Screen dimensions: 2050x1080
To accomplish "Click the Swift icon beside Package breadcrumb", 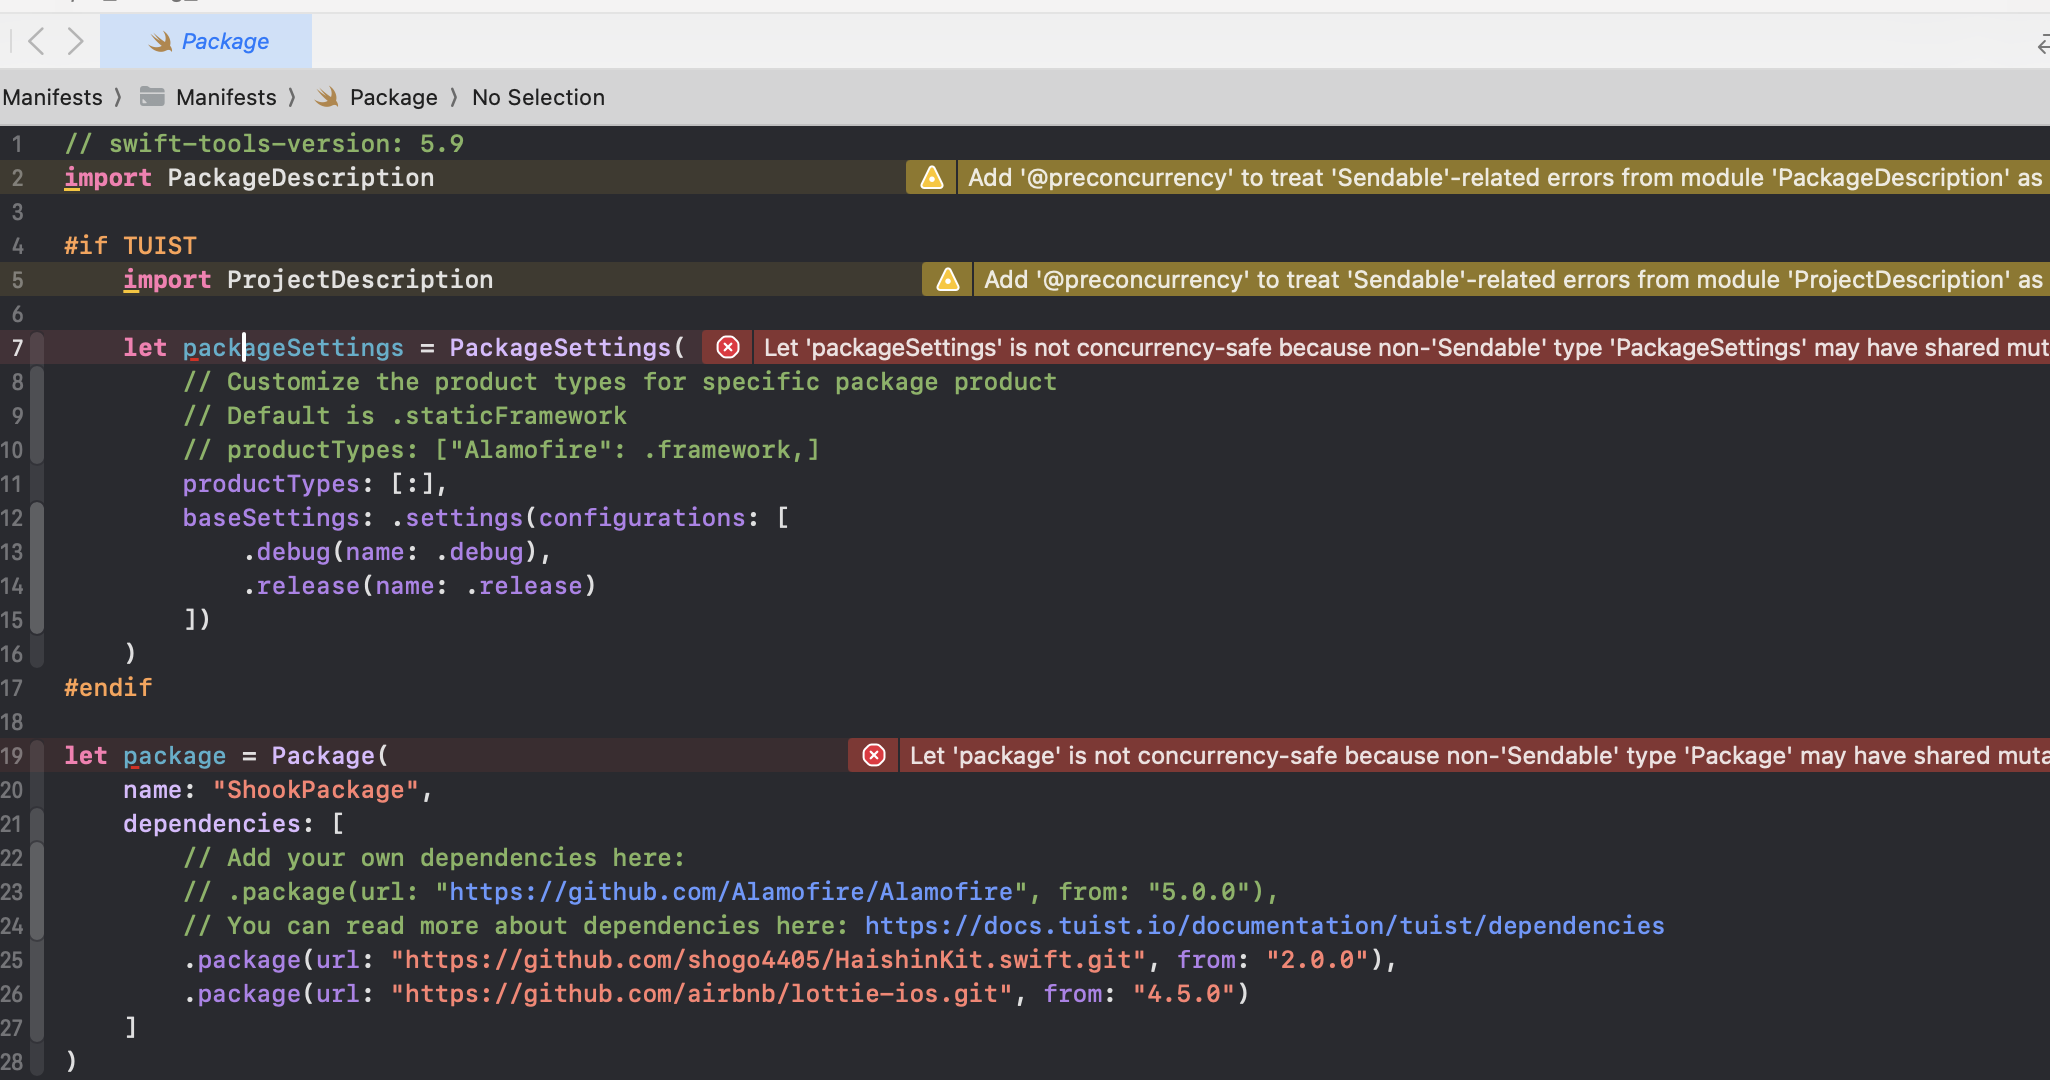I will click(x=326, y=97).
